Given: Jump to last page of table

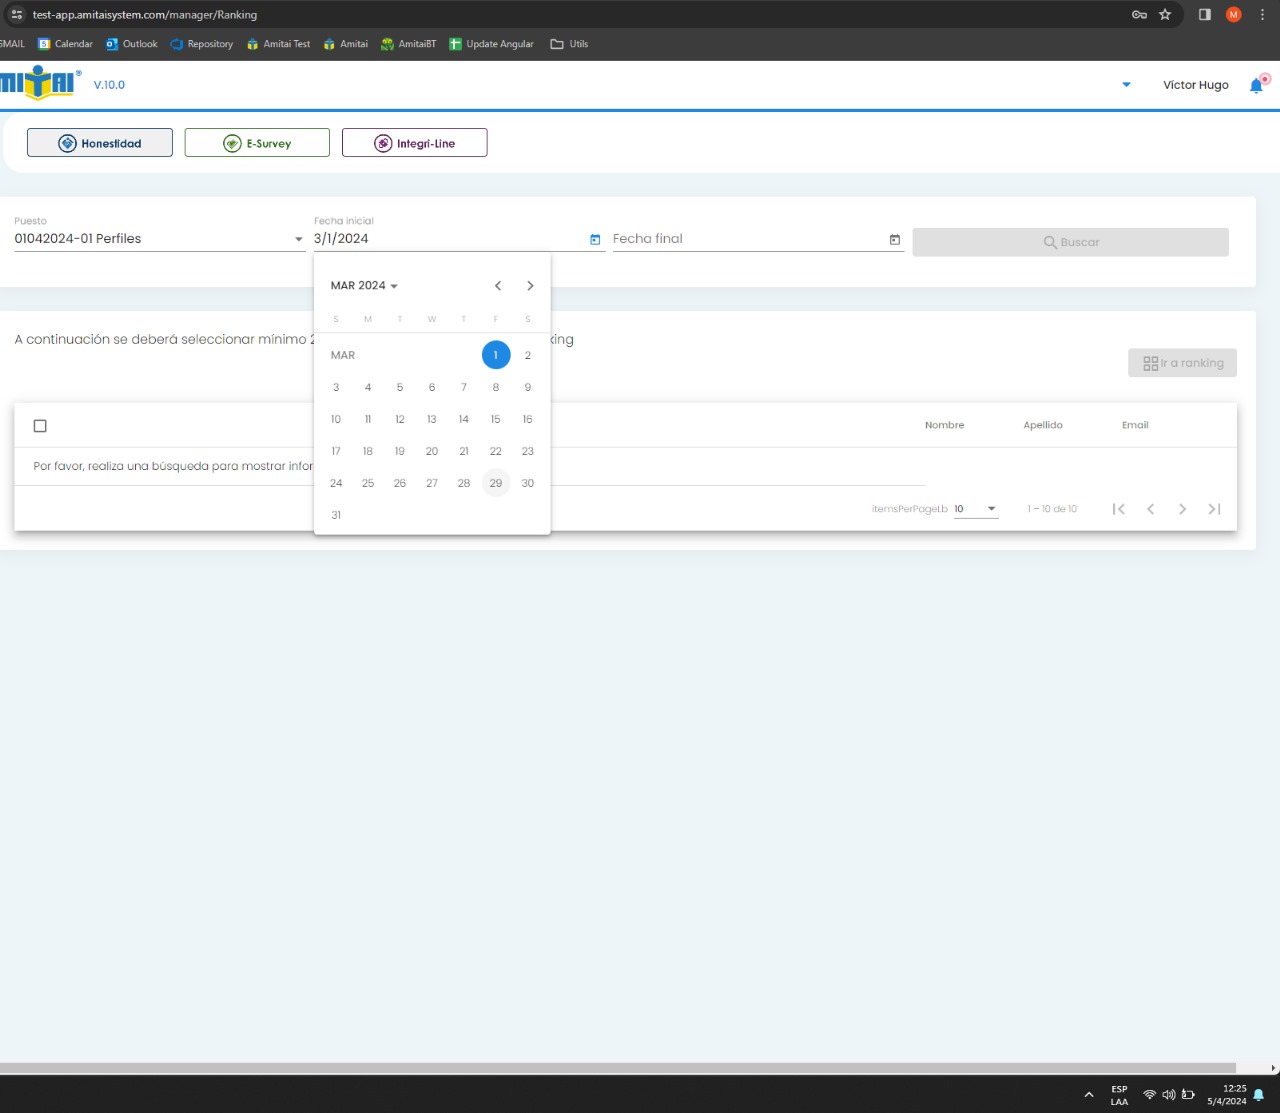Looking at the screenshot, I should tap(1214, 509).
